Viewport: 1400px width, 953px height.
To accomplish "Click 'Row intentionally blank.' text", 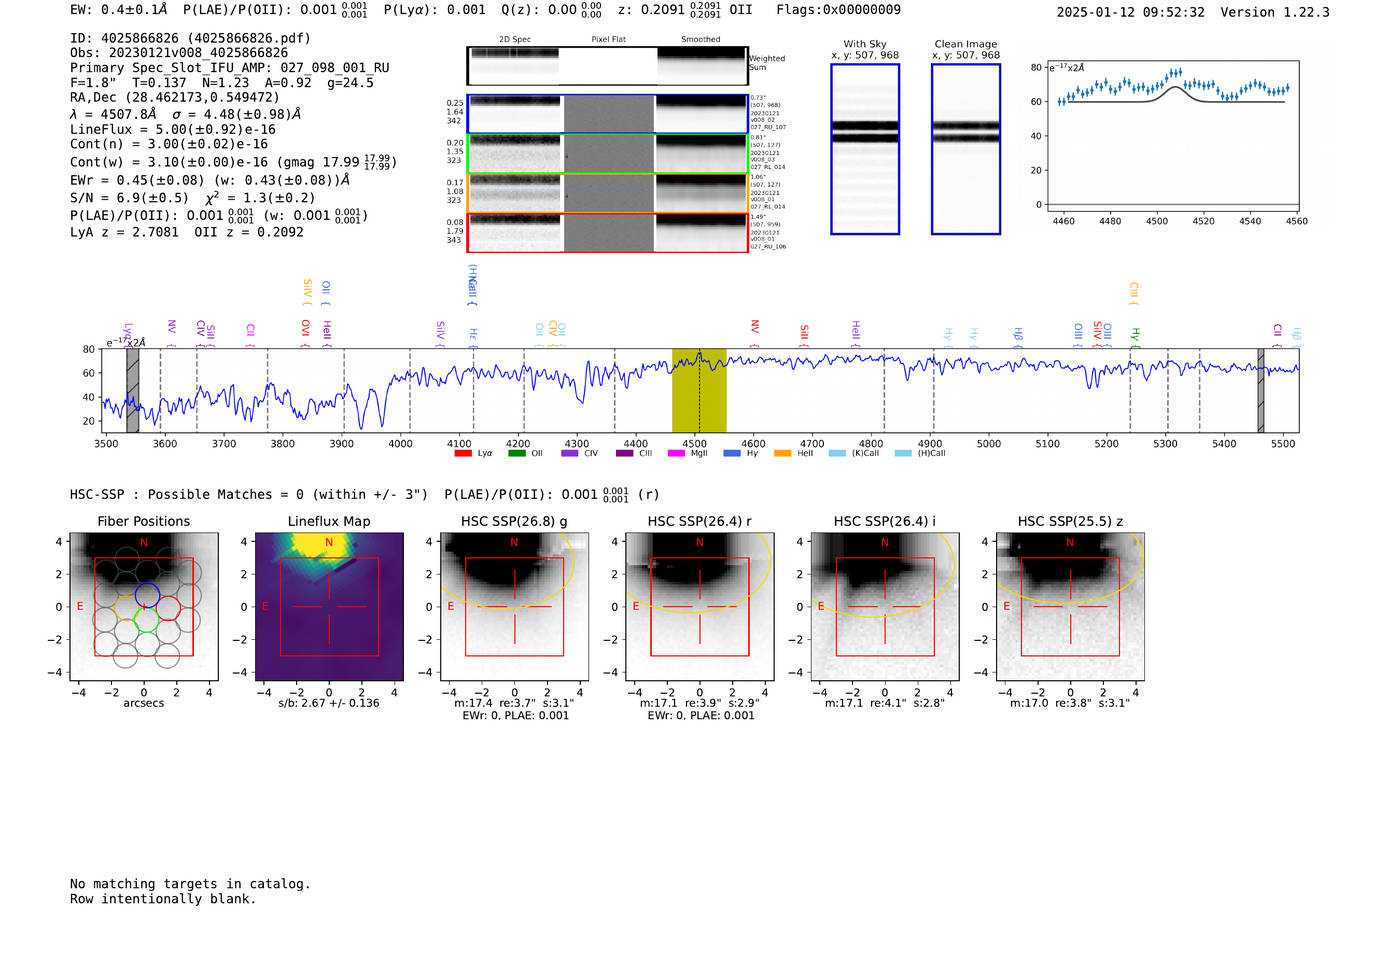I will tap(163, 899).
